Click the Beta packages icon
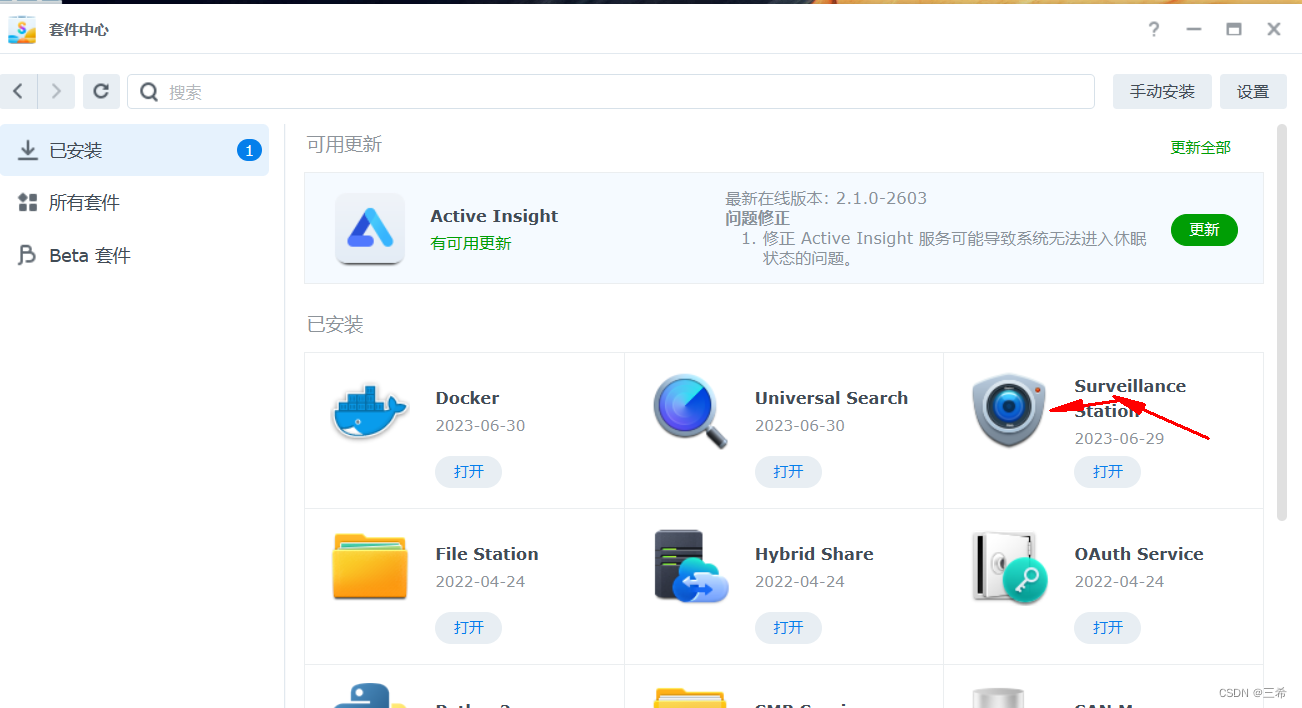This screenshot has width=1302, height=708. [28, 256]
